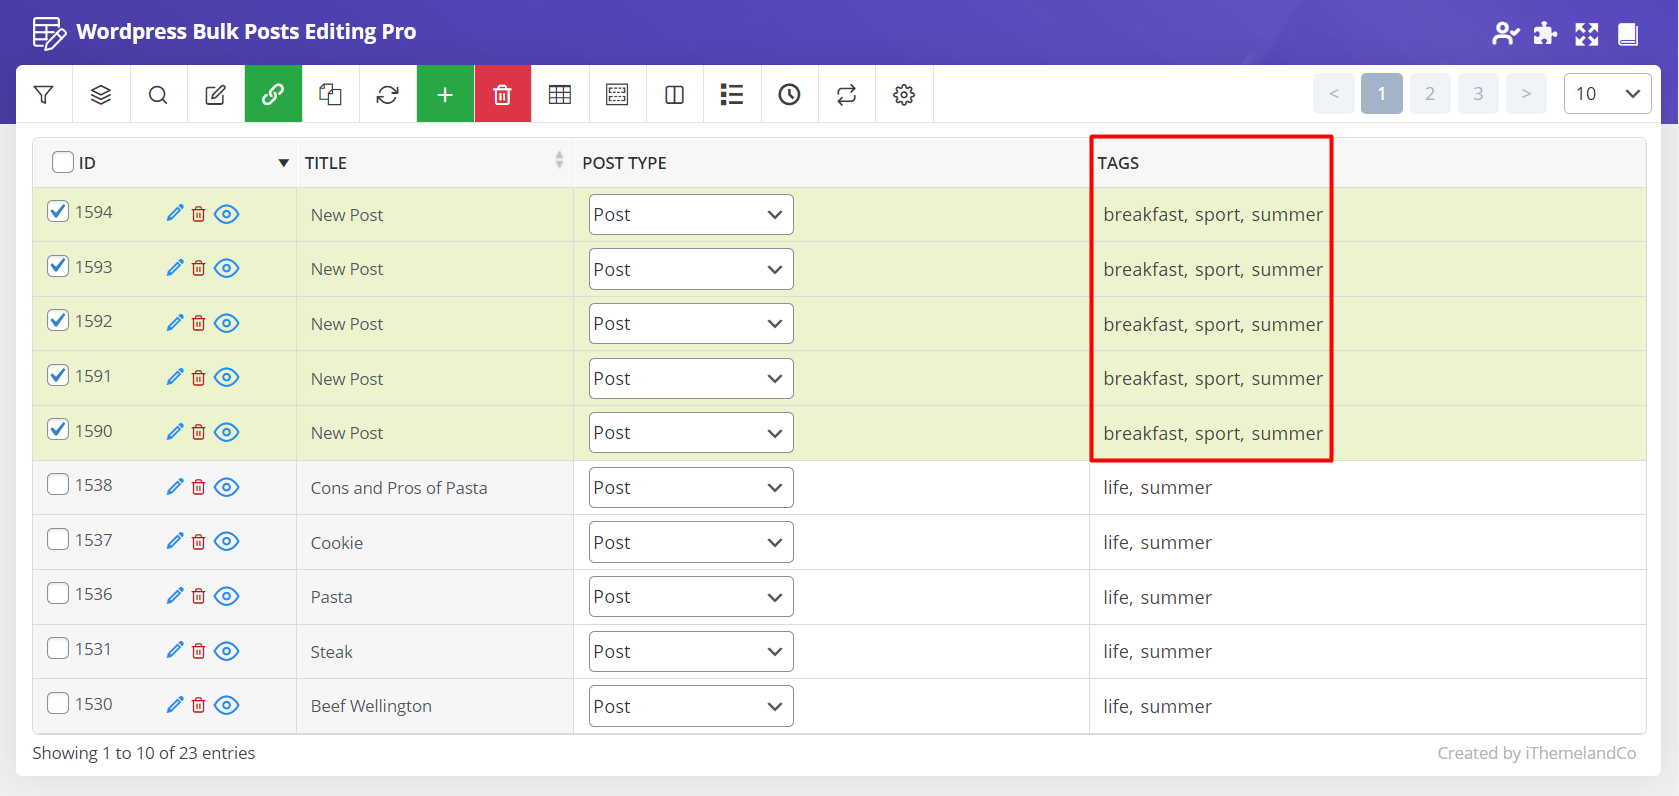Viewport: 1679px width, 796px height.
Task: Go to page 3 of results
Action: coord(1478,94)
